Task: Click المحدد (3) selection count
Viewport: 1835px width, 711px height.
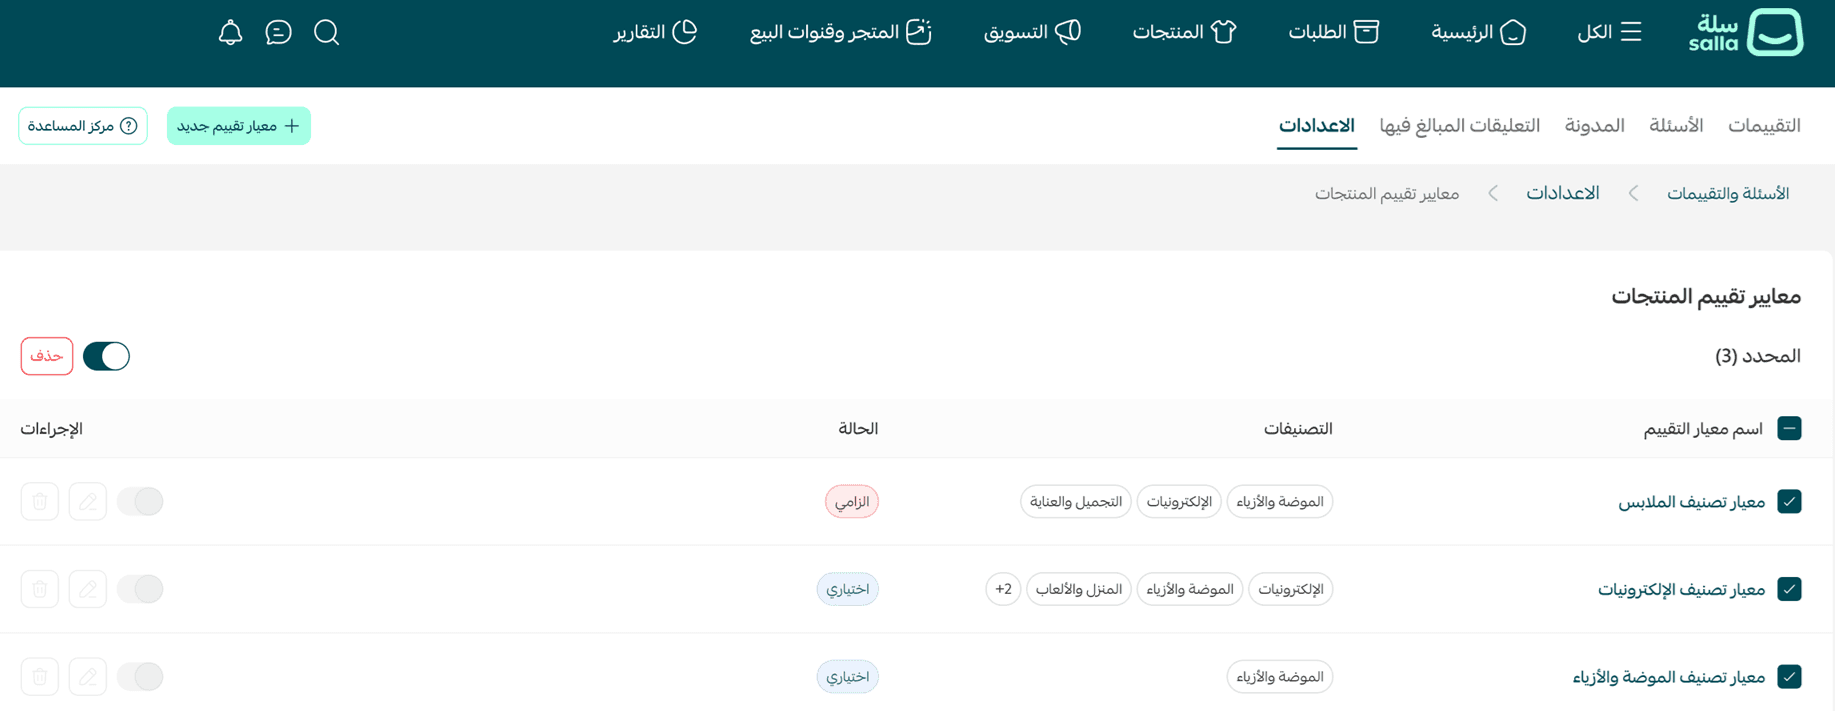Action: coord(1758,356)
